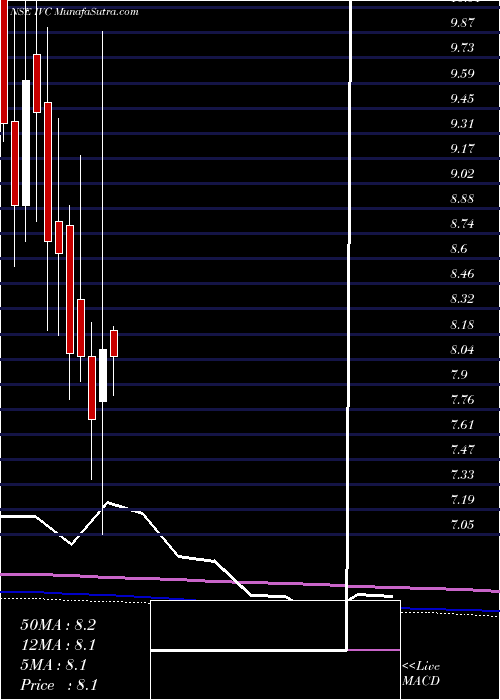Screen dimensions: 500x700
Task: Click the 9.59 price axis label
Action: click(462, 73)
